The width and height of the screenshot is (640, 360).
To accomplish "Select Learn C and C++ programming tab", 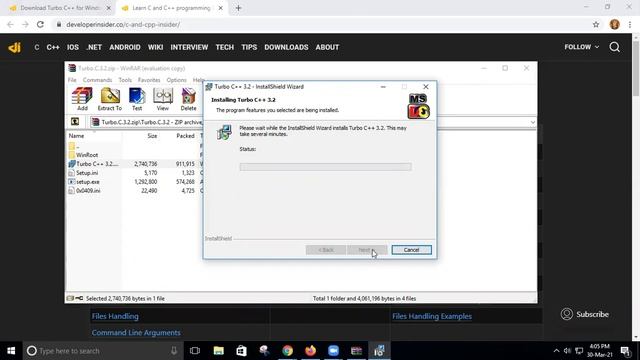I will 171,8.
